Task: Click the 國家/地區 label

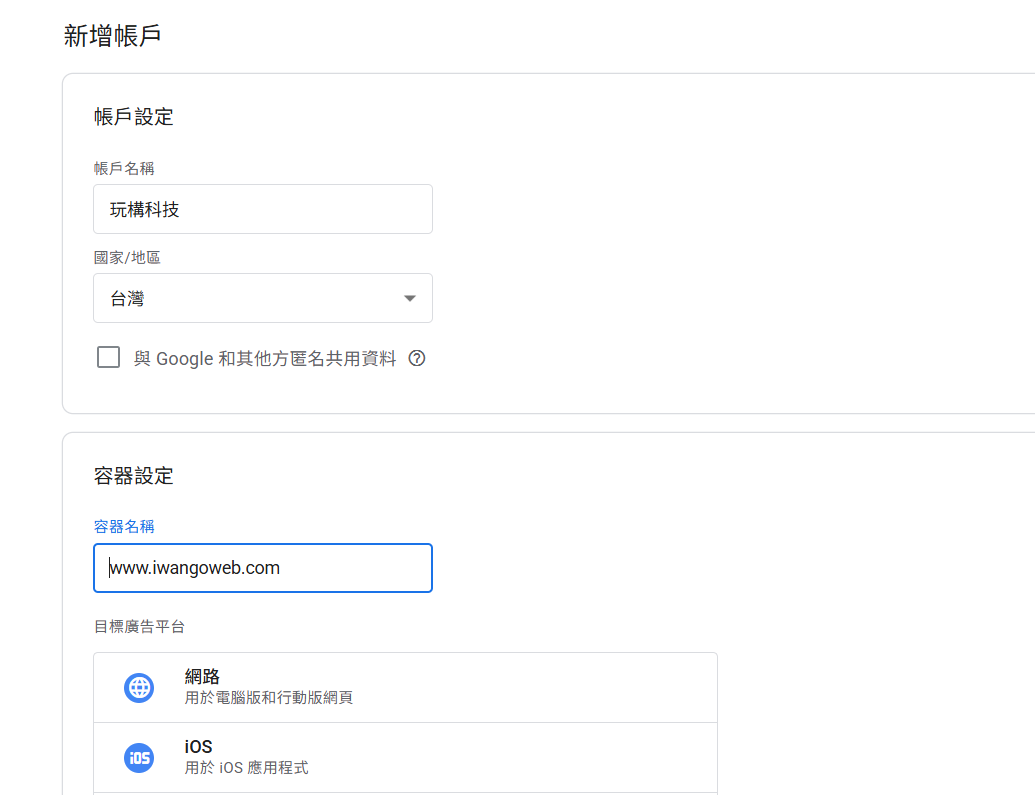Action: 127,257
